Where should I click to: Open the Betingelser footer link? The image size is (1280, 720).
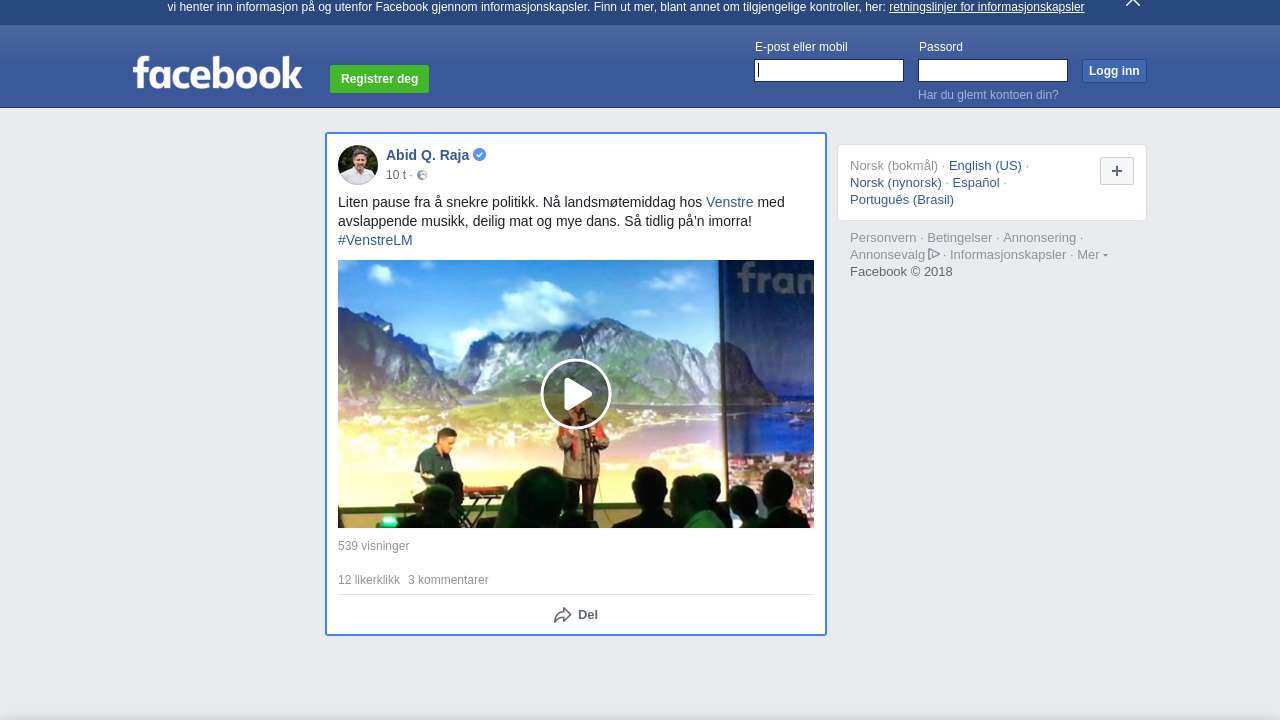pyautogui.click(x=960, y=238)
